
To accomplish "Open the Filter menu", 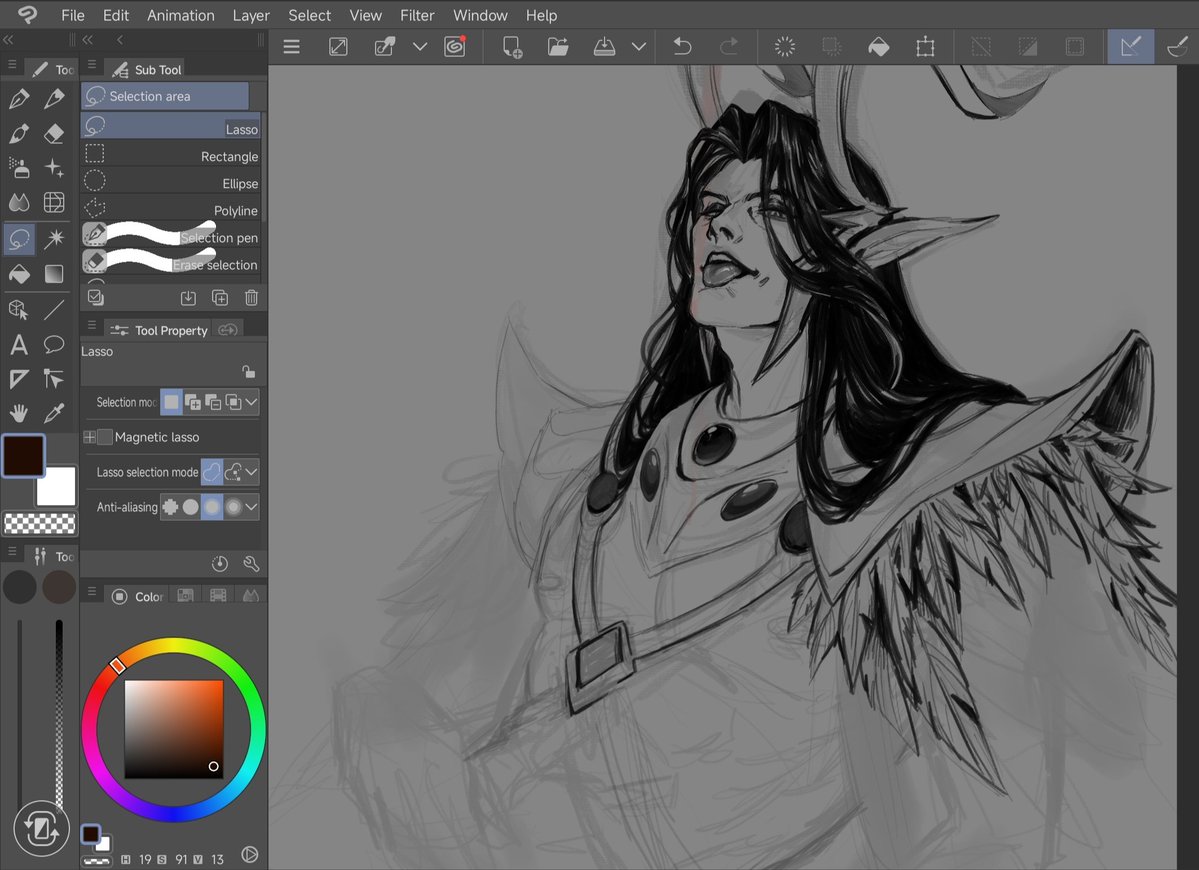I will tap(417, 15).
